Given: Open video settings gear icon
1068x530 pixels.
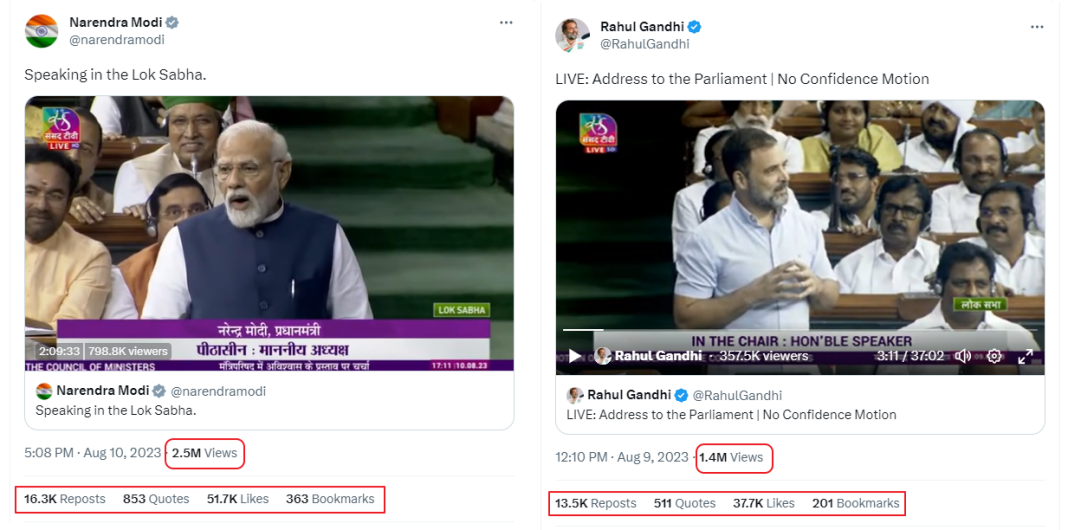Looking at the screenshot, I should 994,356.
